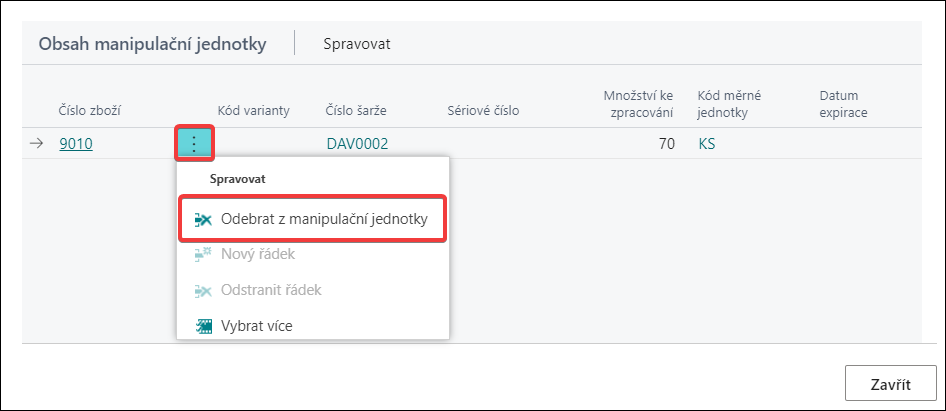
Task: Select the Odstranit řádek menu entry
Action: (313, 290)
